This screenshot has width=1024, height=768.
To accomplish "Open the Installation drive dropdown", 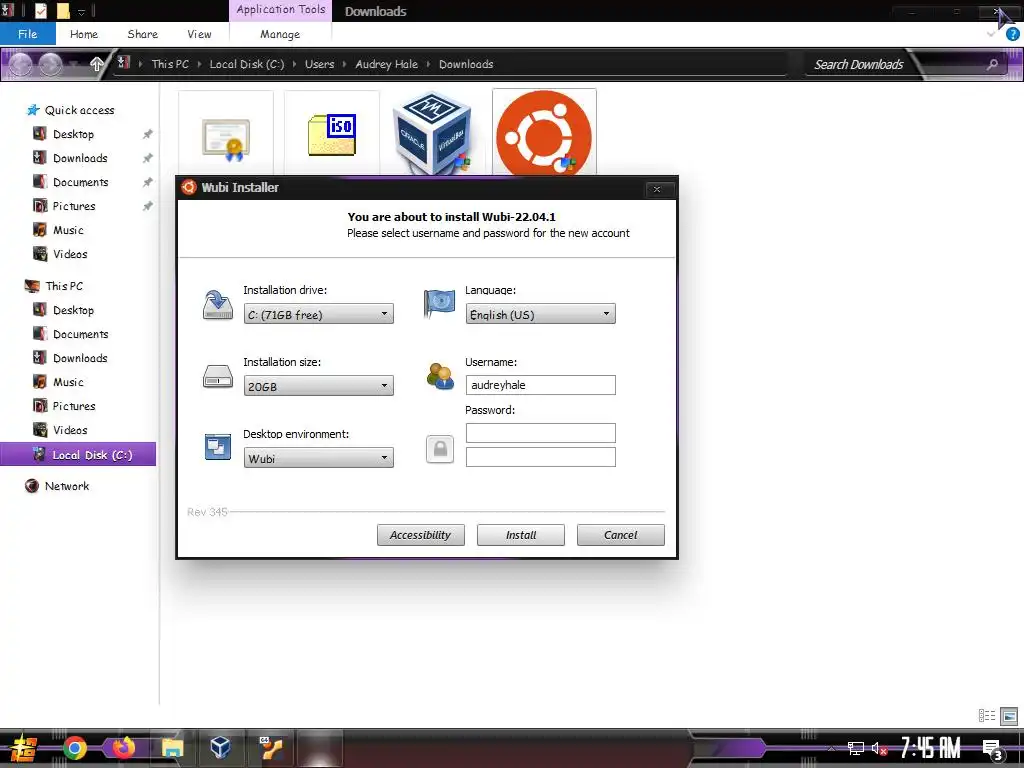I will click(318, 314).
